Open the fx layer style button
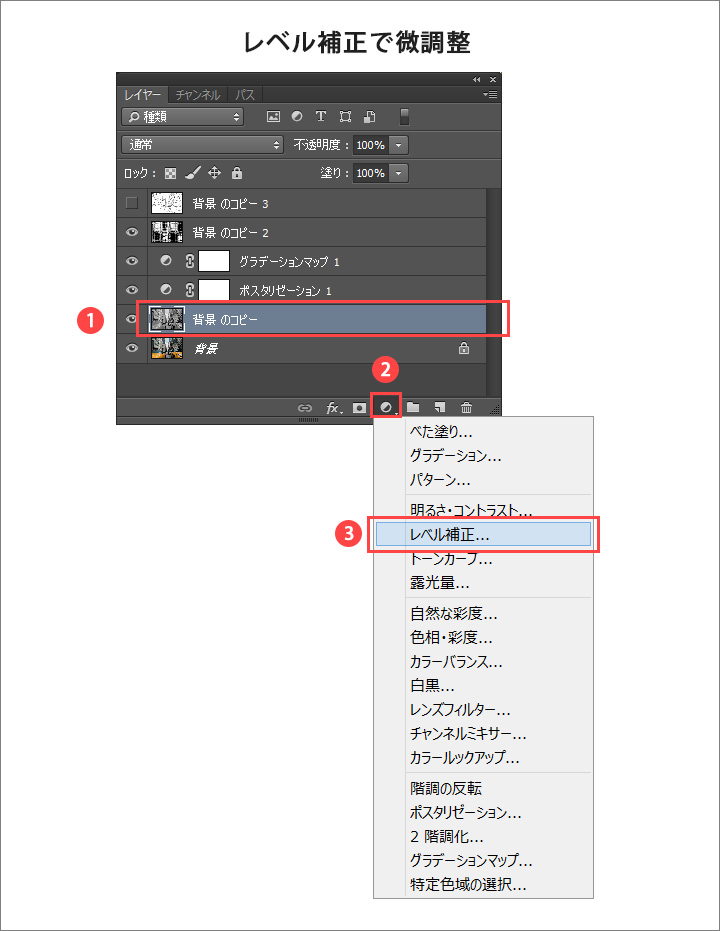 (x=334, y=408)
